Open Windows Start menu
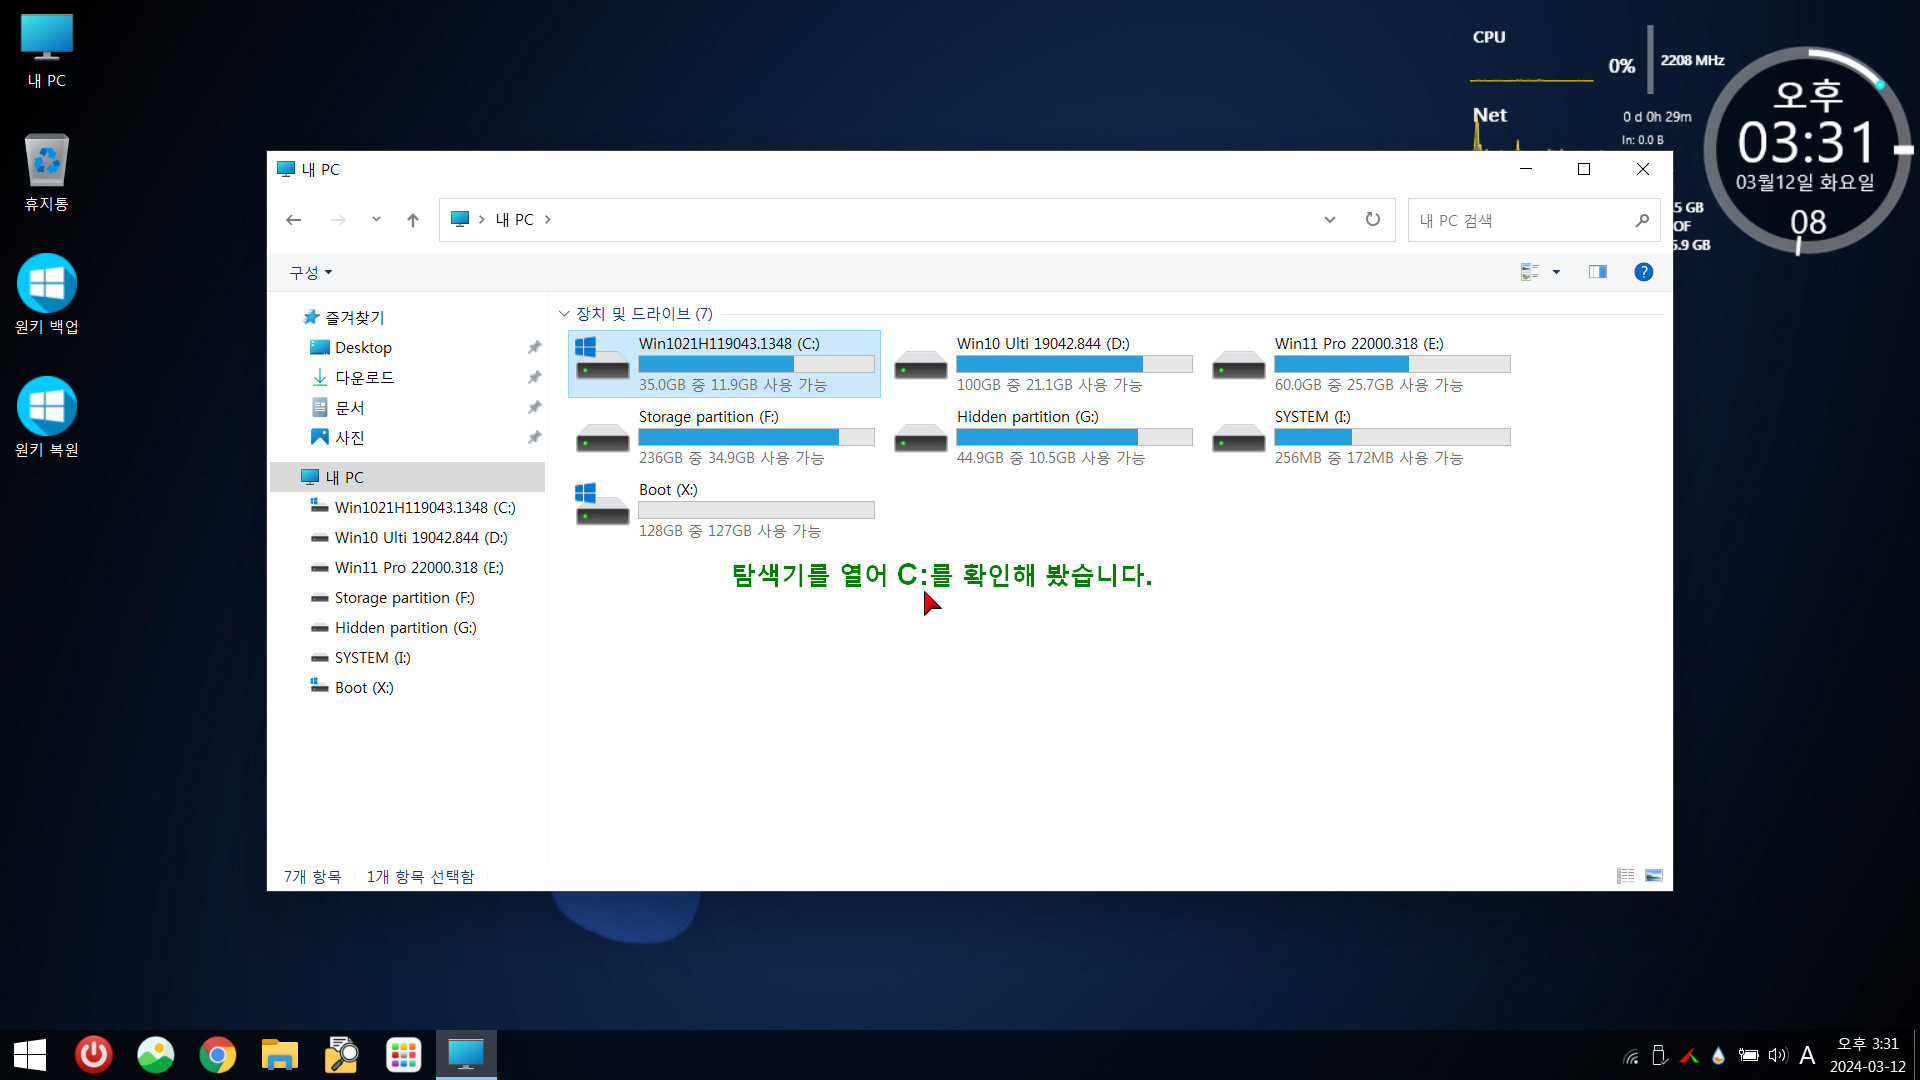1920x1080 pixels. coord(30,1055)
